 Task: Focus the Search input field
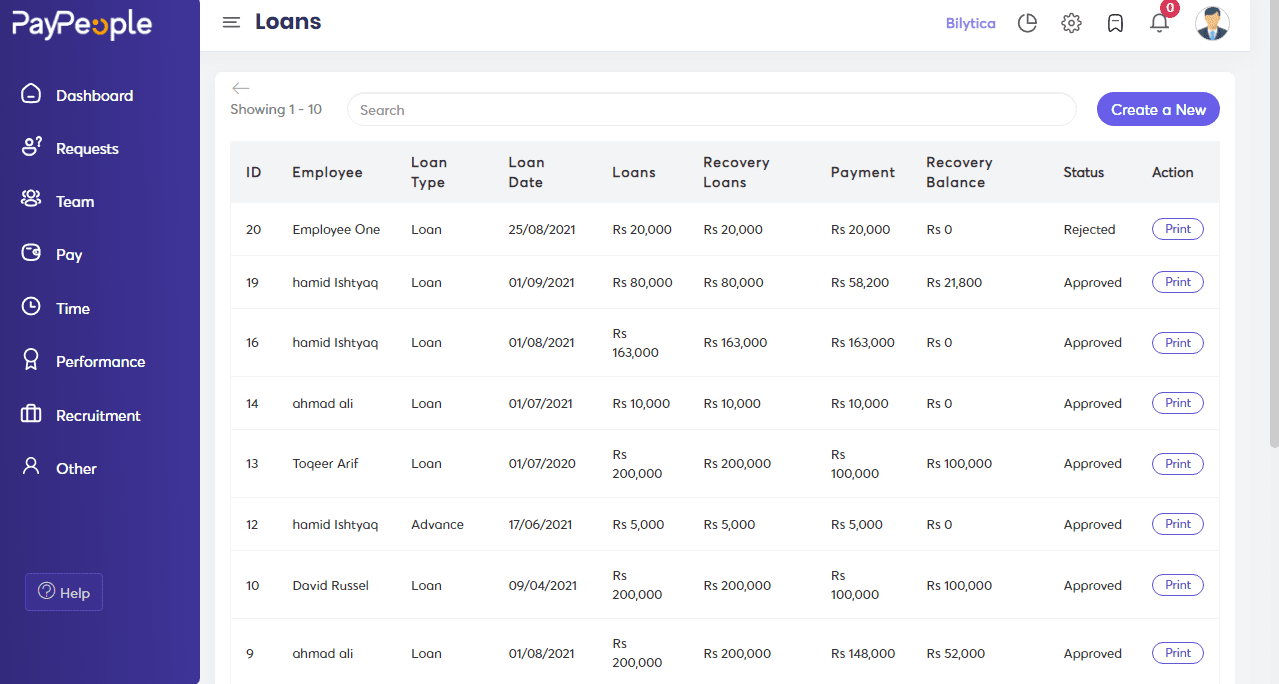point(711,110)
